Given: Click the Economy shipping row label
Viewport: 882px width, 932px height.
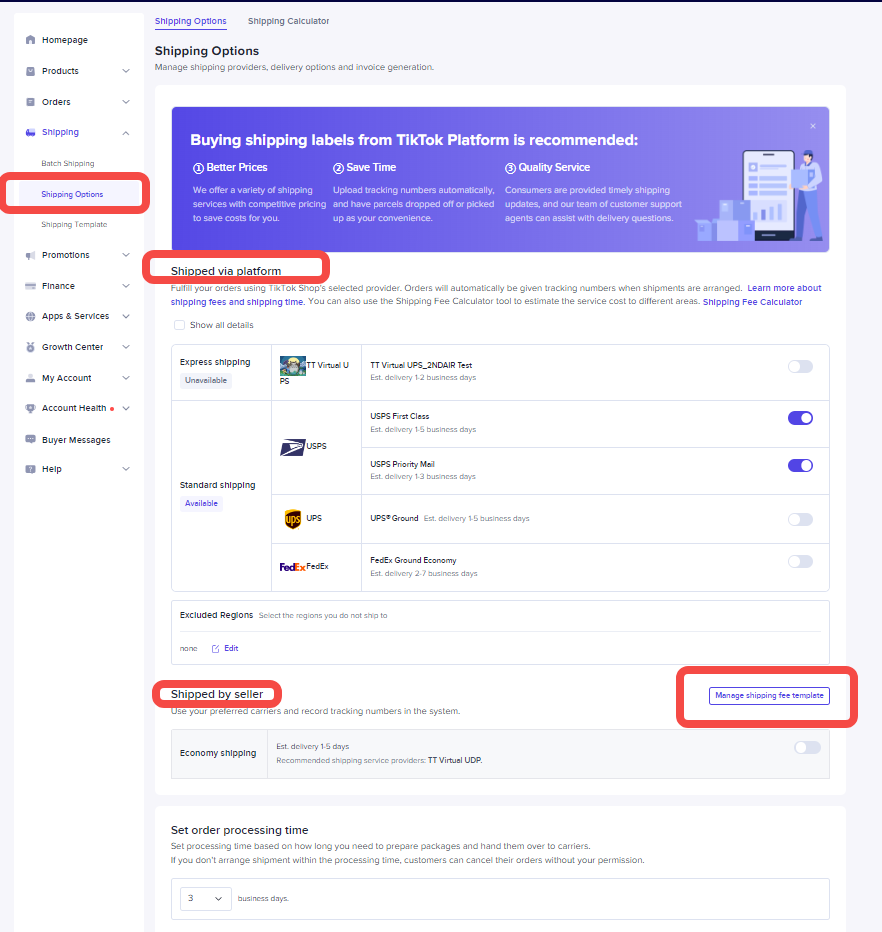Looking at the screenshot, I should coord(218,753).
